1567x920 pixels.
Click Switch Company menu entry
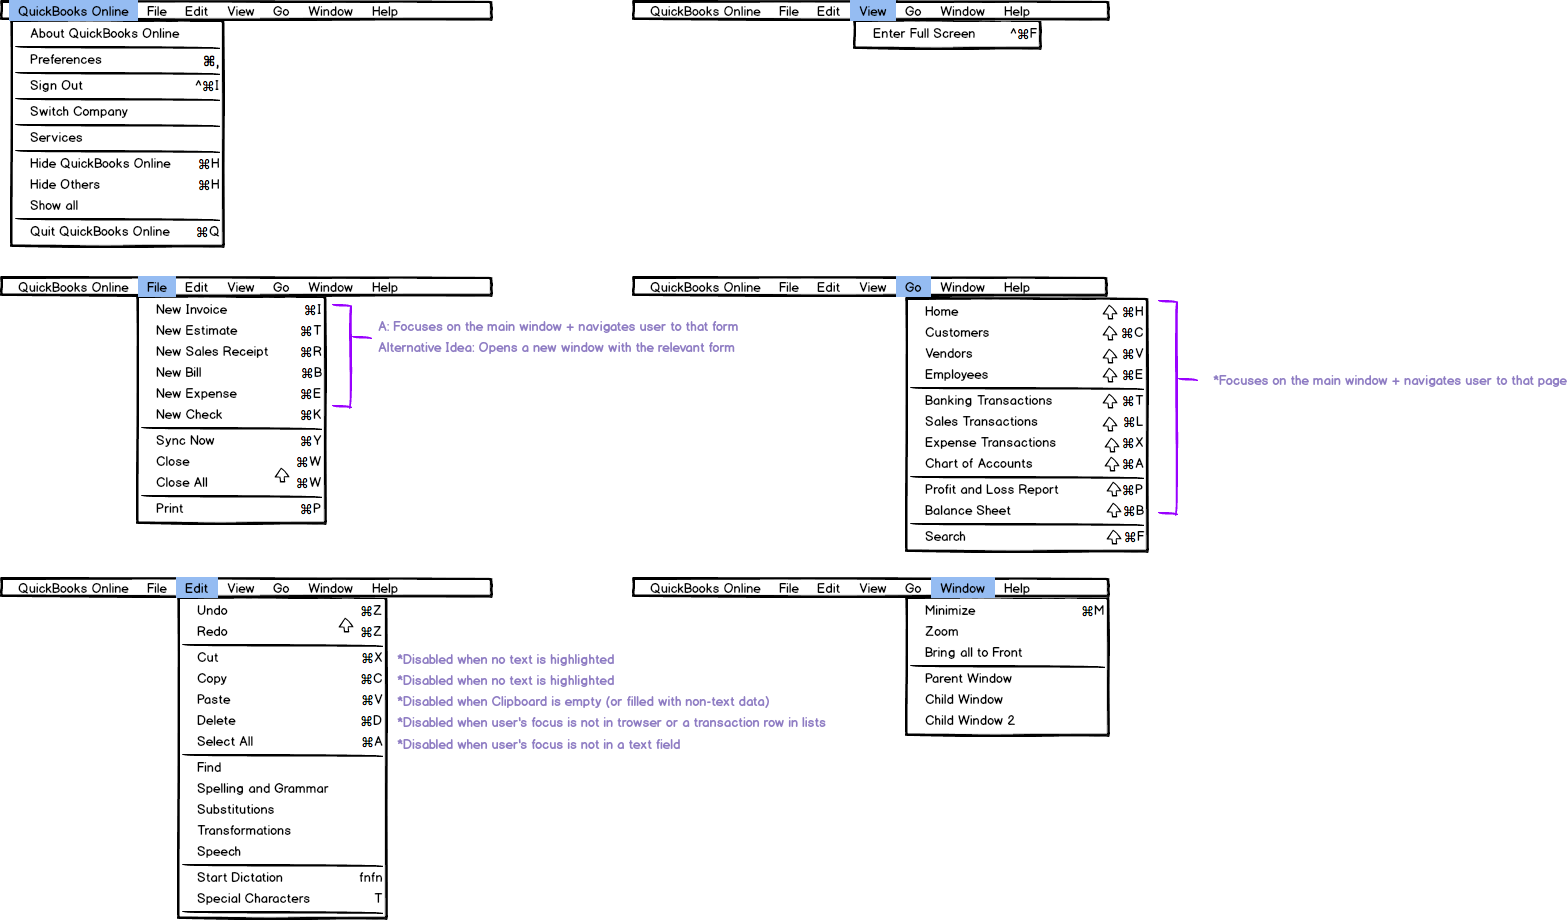[x=117, y=111]
